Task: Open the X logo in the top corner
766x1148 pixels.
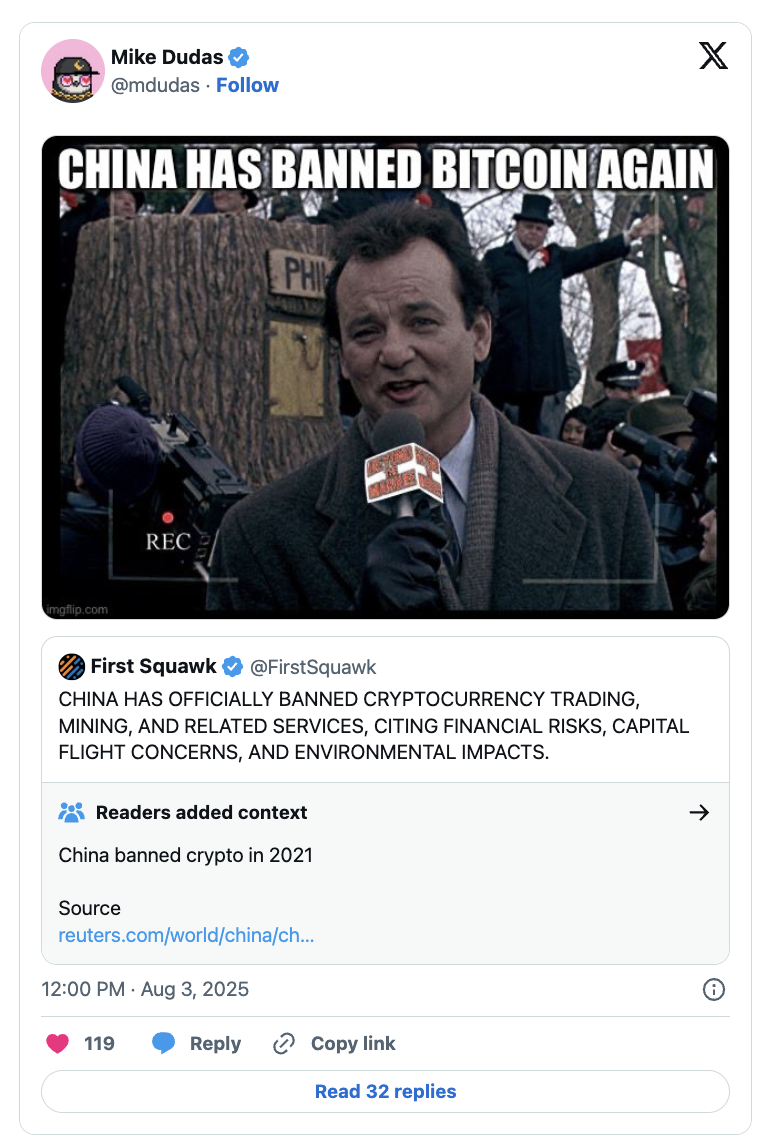Action: pyautogui.click(x=713, y=56)
